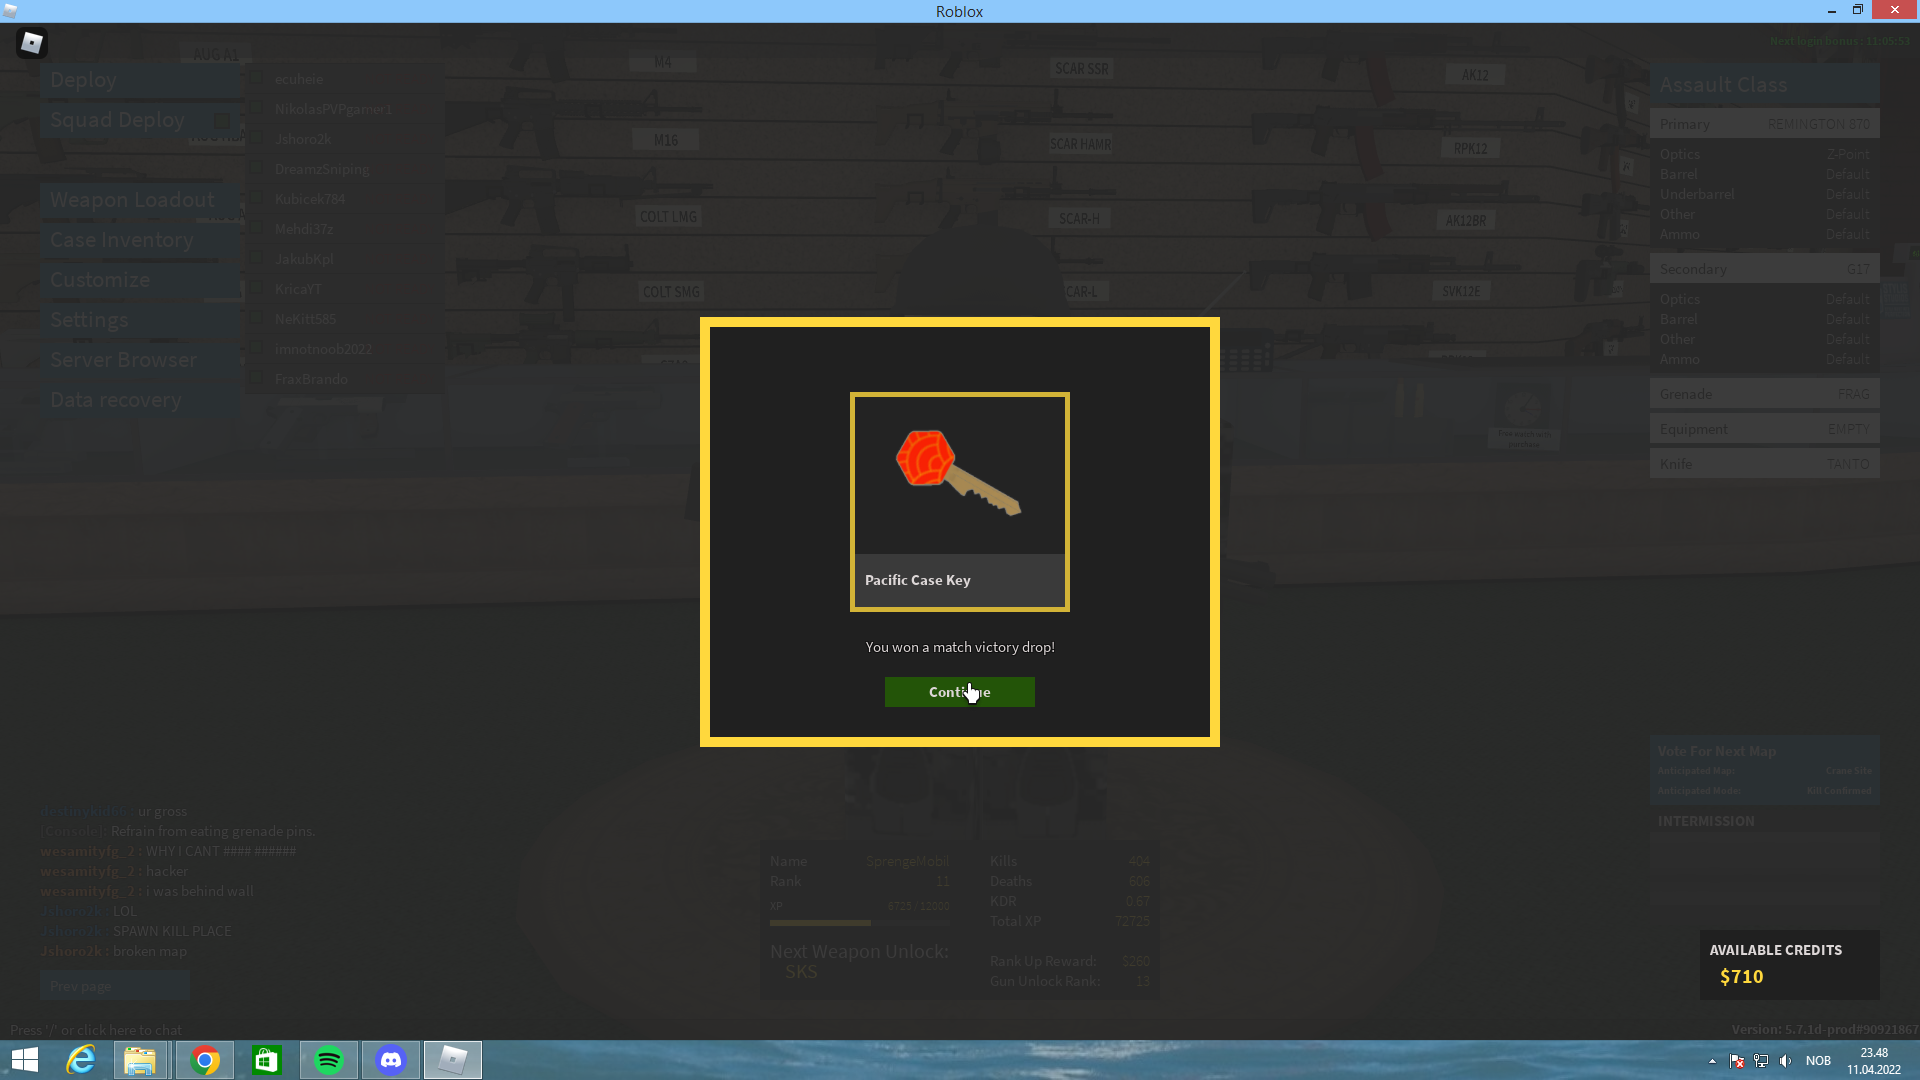The height and width of the screenshot is (1080, 1920).
Task: Open Server Browser
Action: point(140,360)
